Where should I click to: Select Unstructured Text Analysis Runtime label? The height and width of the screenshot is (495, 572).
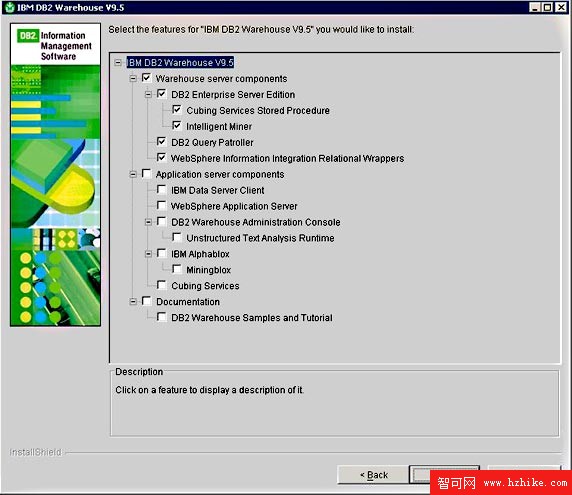tap(260, 238)
